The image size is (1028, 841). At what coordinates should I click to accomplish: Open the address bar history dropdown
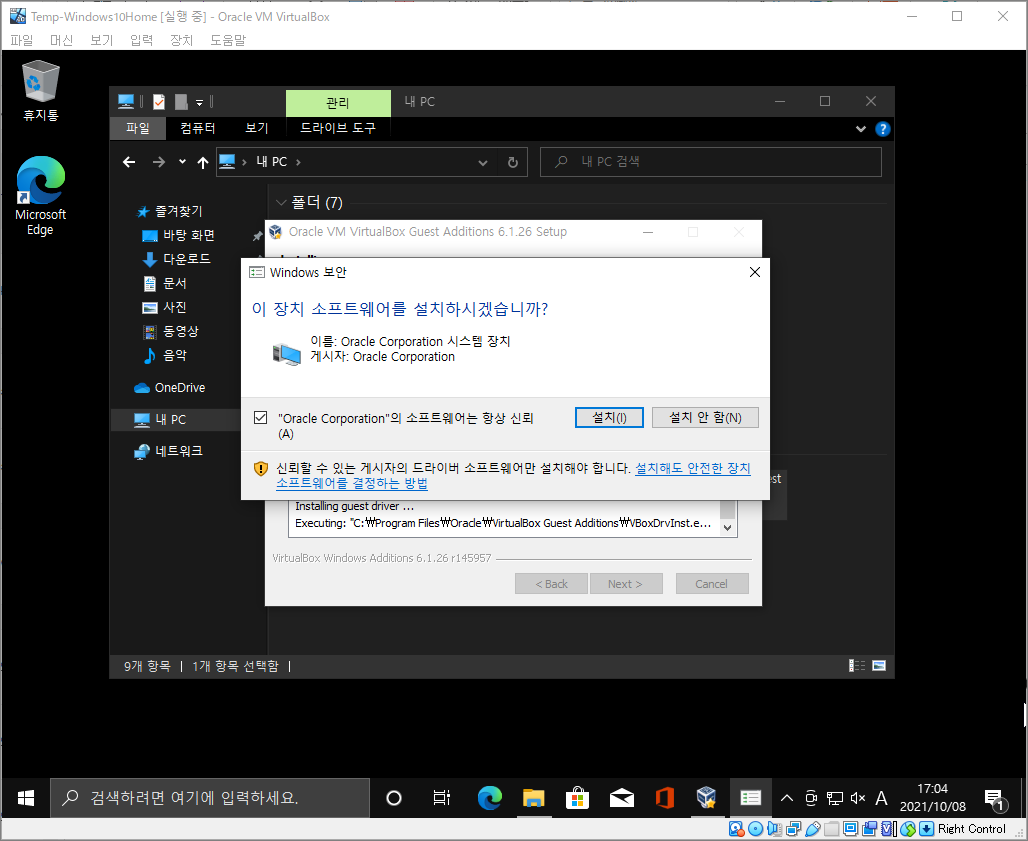(x=483, y=162)
